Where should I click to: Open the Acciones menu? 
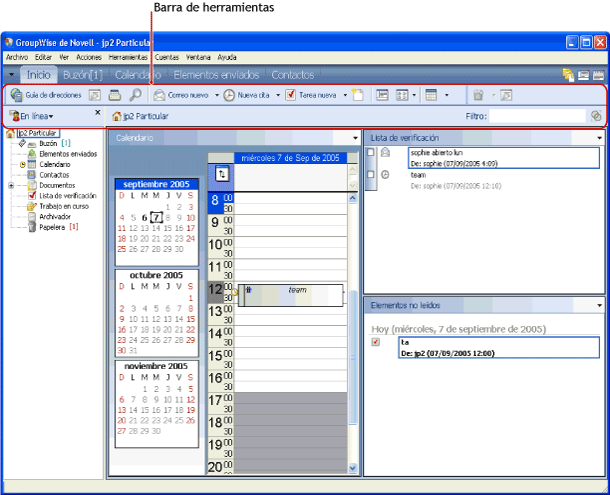tap(89, 57)
